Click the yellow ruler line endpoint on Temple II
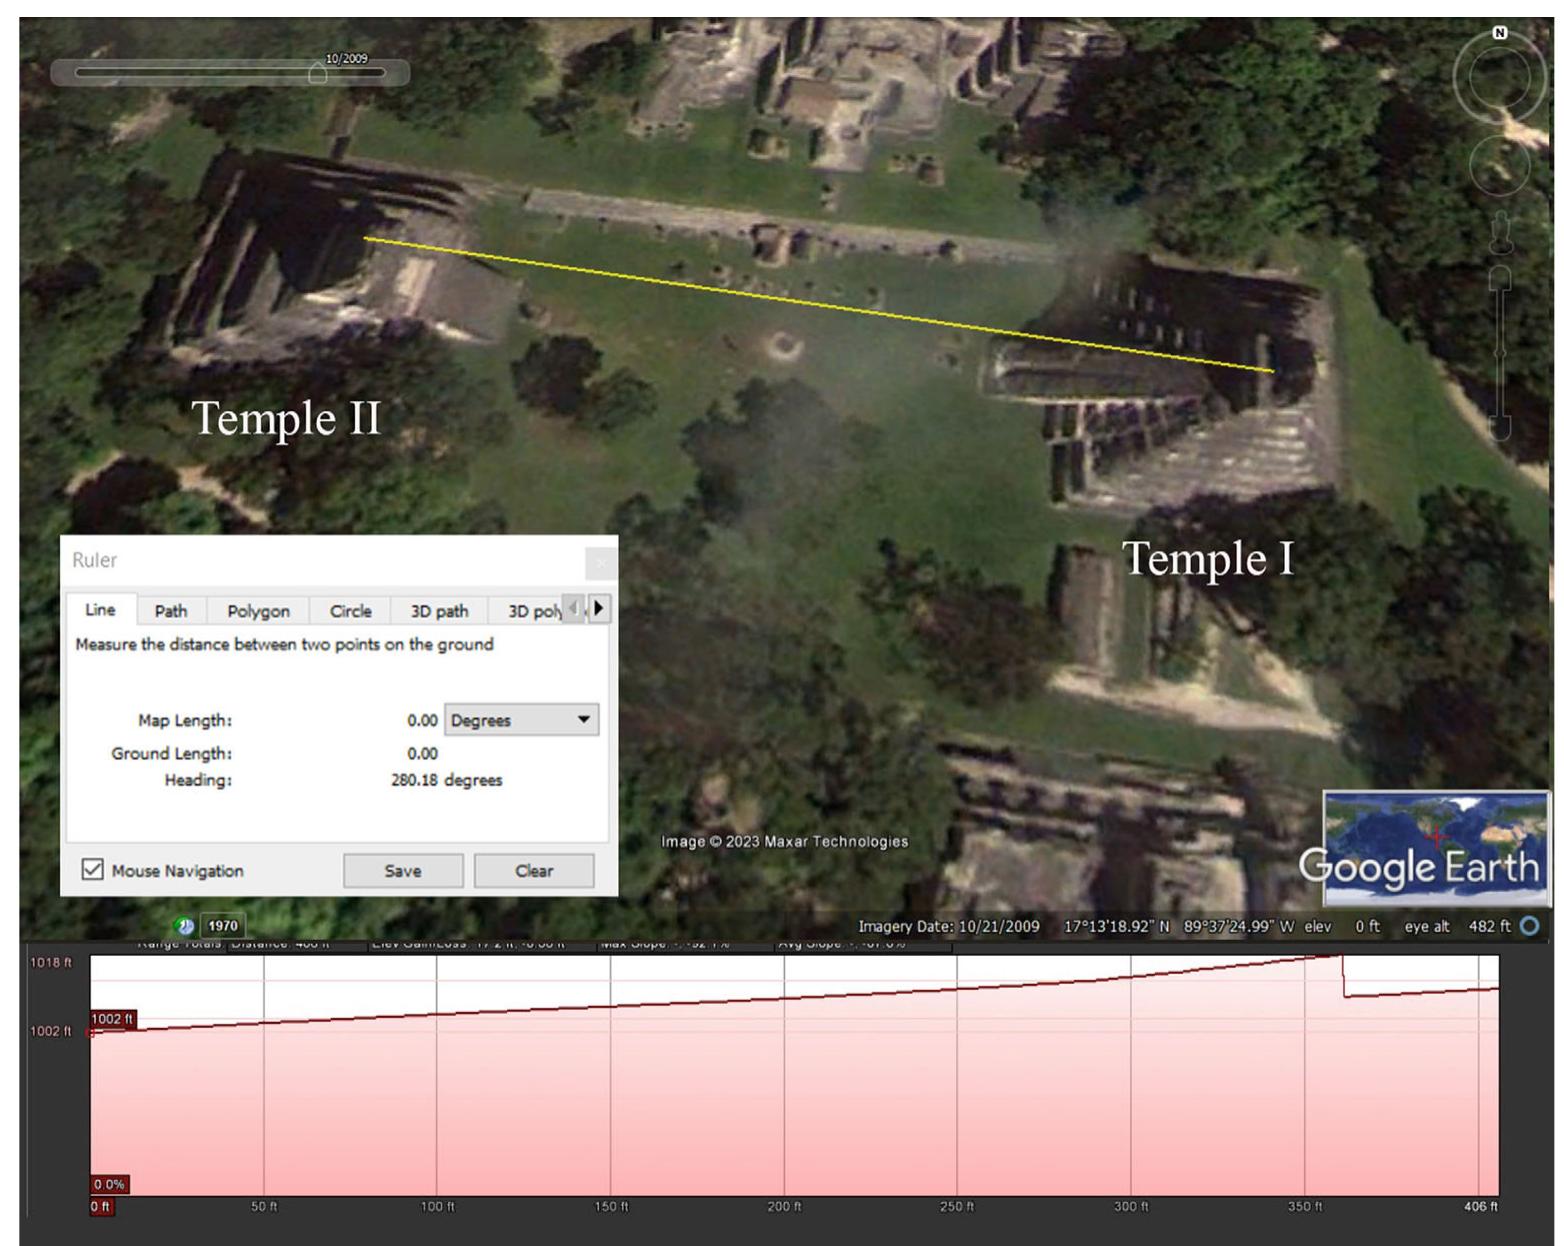The width and height of the screenshot is (1564, 1246). 365,238
